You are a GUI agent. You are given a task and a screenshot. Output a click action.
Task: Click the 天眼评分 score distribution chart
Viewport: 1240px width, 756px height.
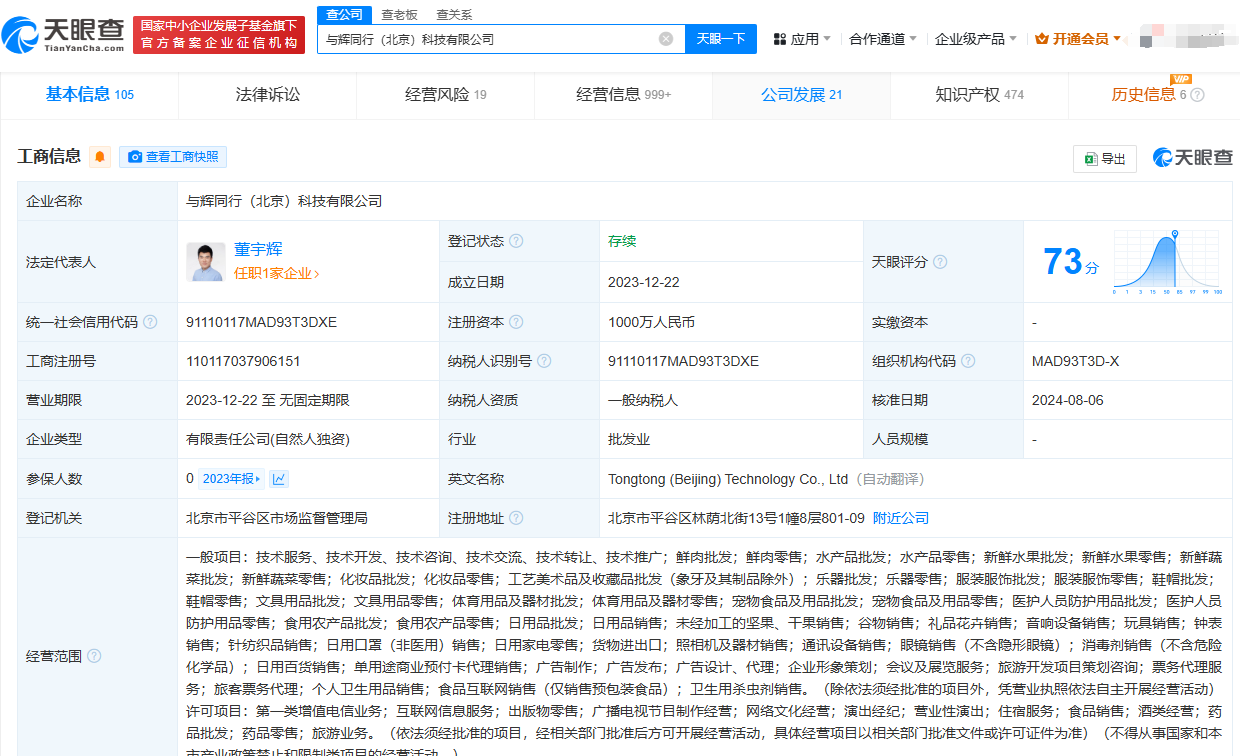[1167, 262]
